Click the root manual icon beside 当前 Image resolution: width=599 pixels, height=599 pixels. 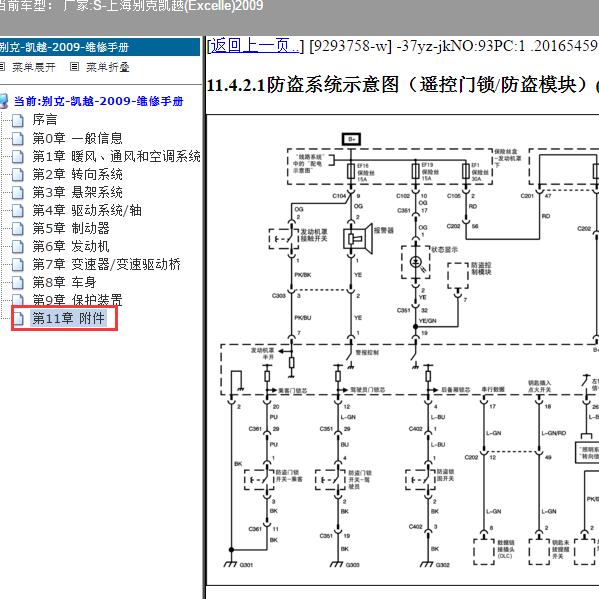[4, 101]
